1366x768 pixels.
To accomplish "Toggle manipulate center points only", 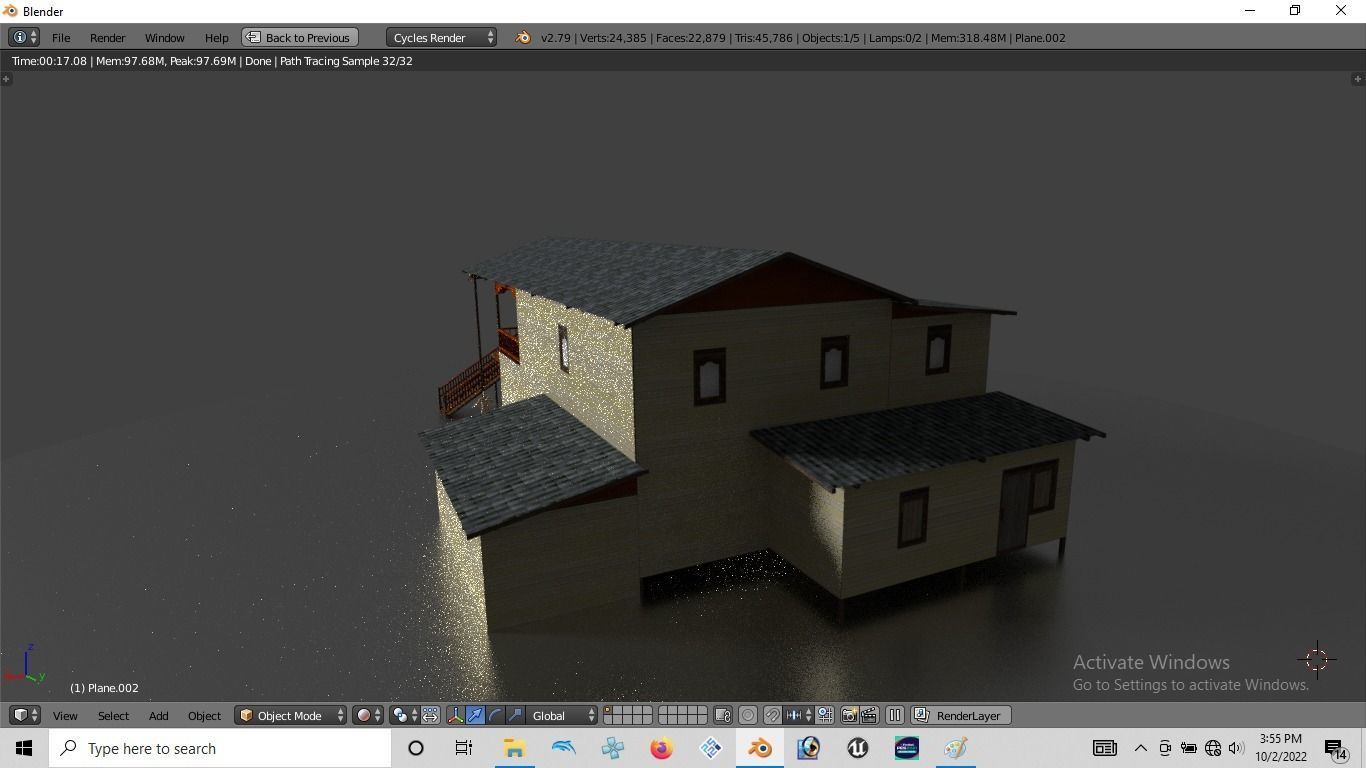I will (430, 715).
